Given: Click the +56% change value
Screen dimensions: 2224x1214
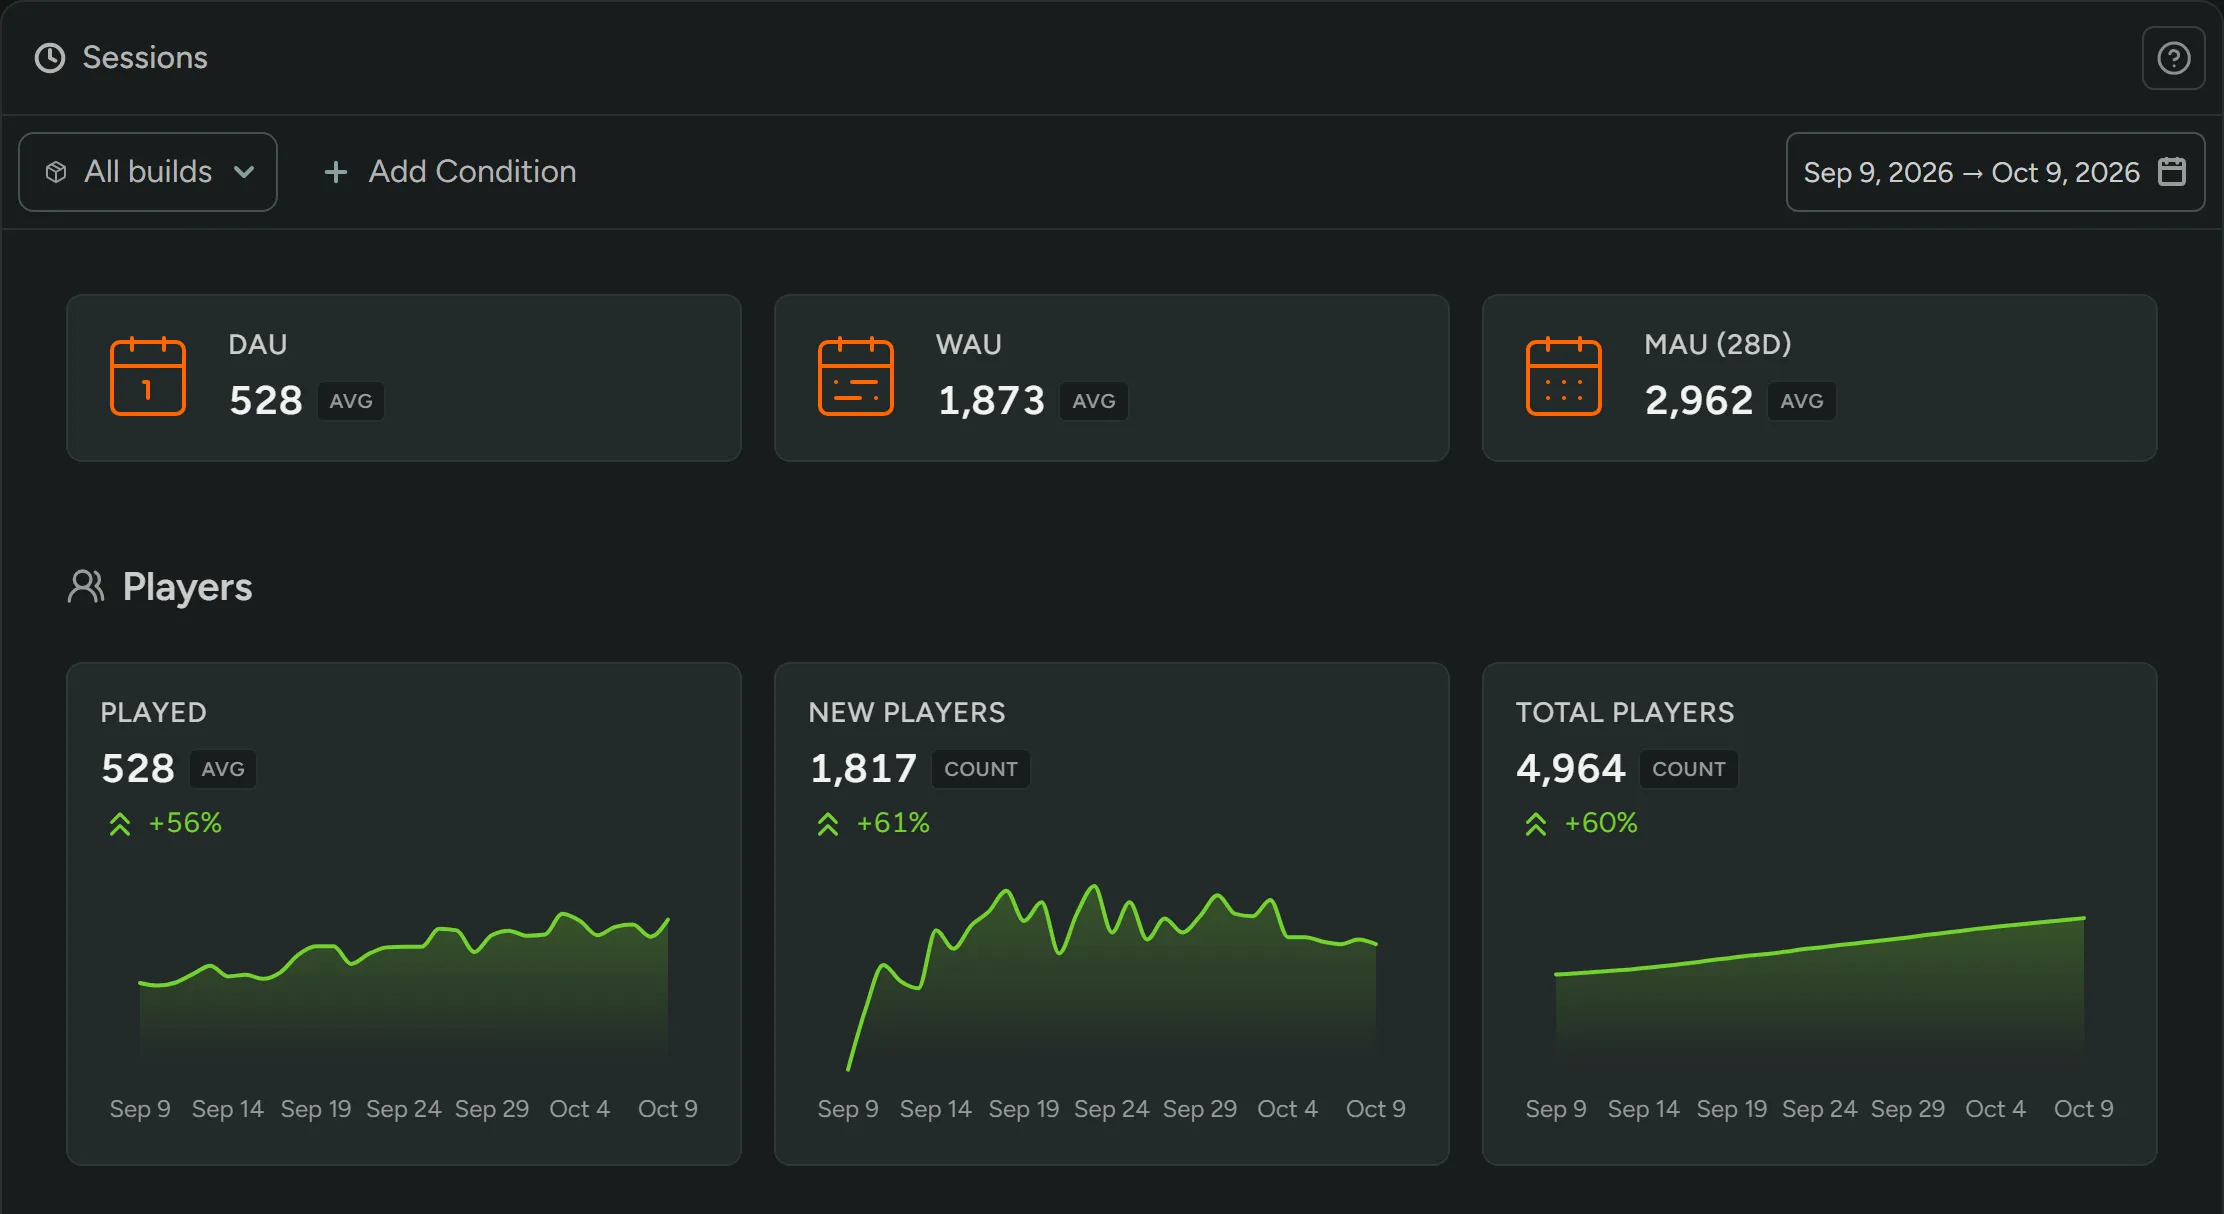Looking at the screenshot, I should click(185, 823).
